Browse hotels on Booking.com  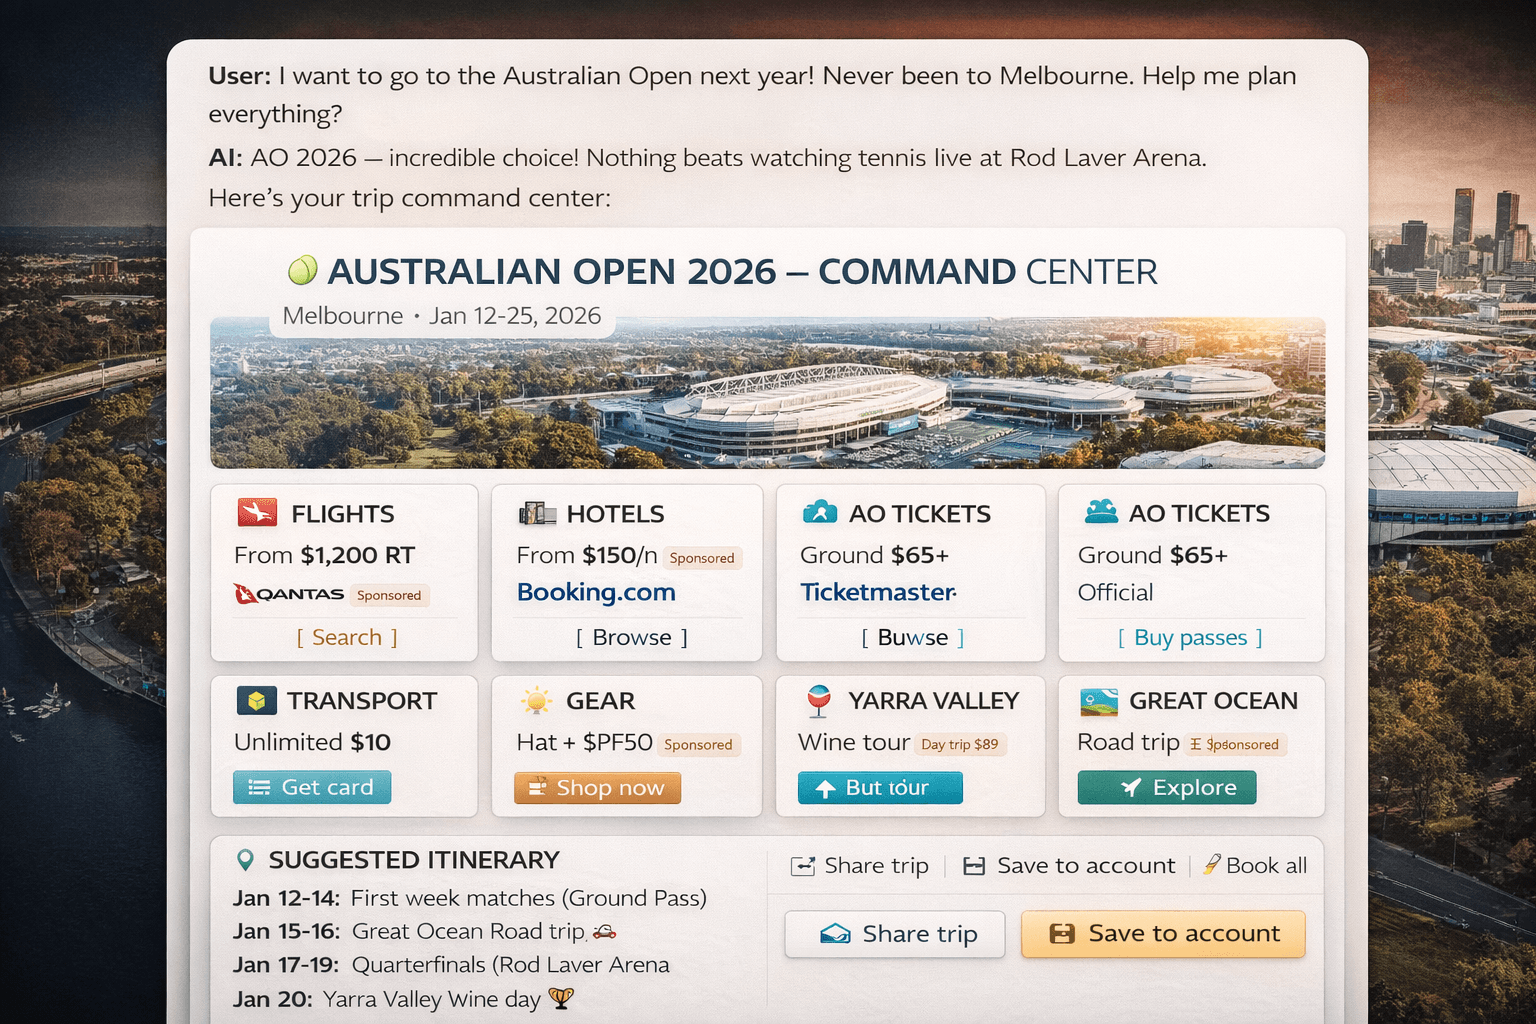pos(632,638)
